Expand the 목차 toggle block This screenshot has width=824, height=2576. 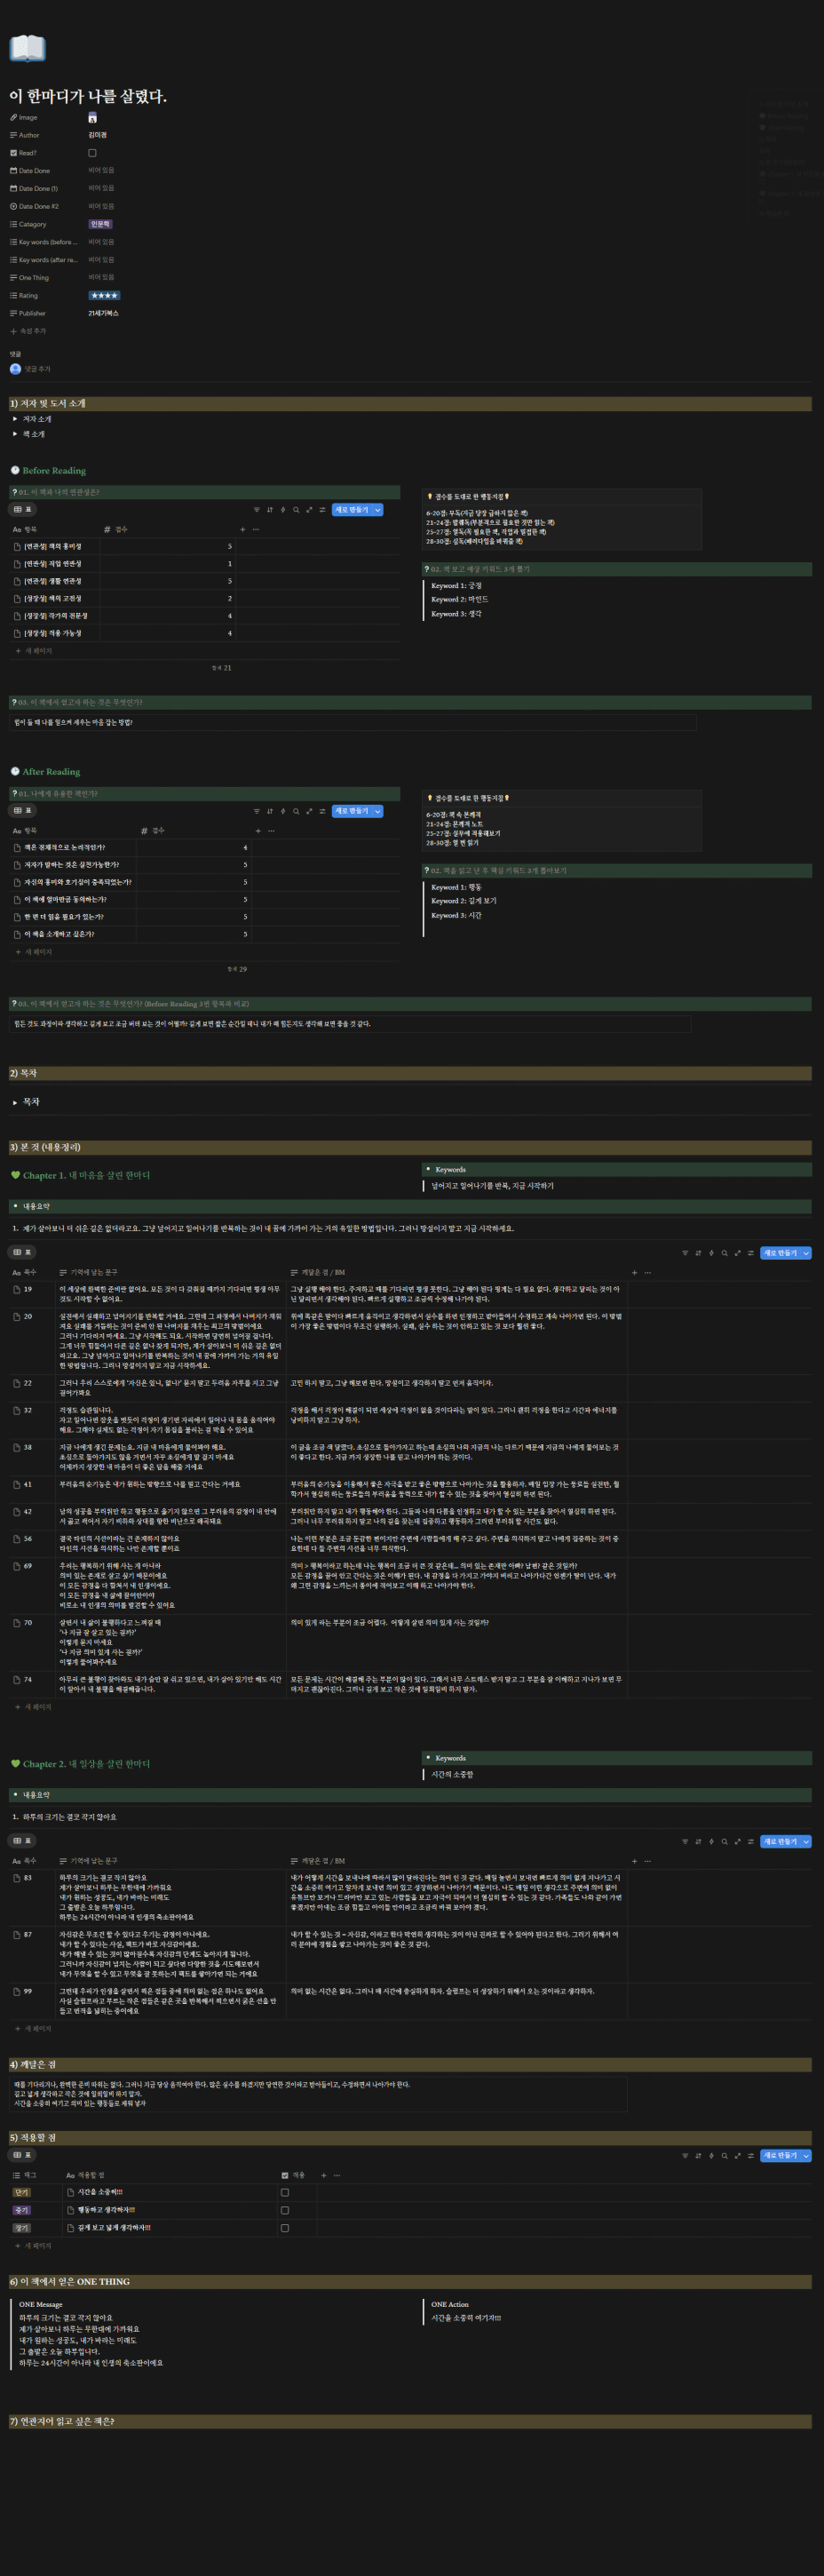coord(15,1102)
